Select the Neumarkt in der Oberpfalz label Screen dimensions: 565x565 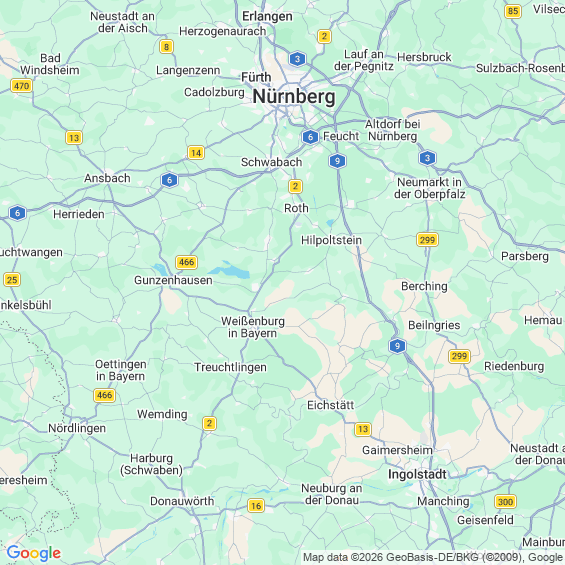click(430, 188)
